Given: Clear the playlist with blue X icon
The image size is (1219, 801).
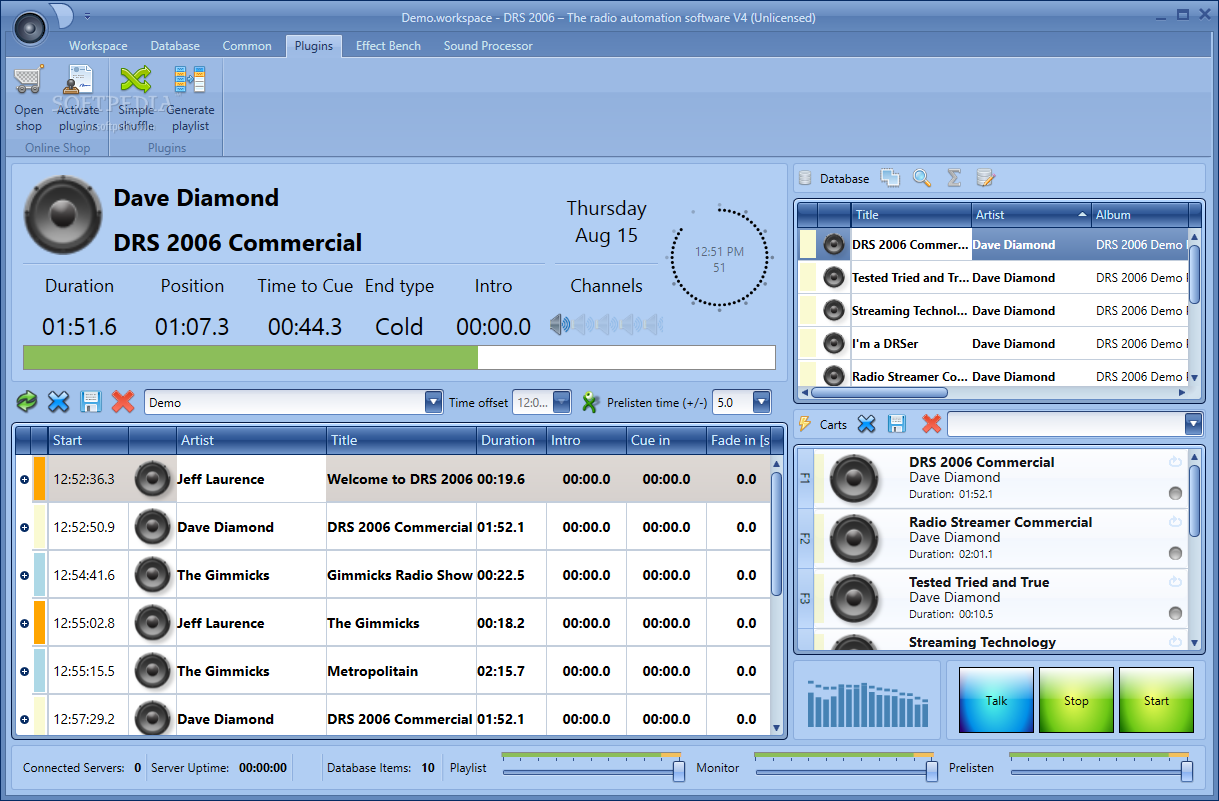Looking at the screenshot, I should 59,402.
